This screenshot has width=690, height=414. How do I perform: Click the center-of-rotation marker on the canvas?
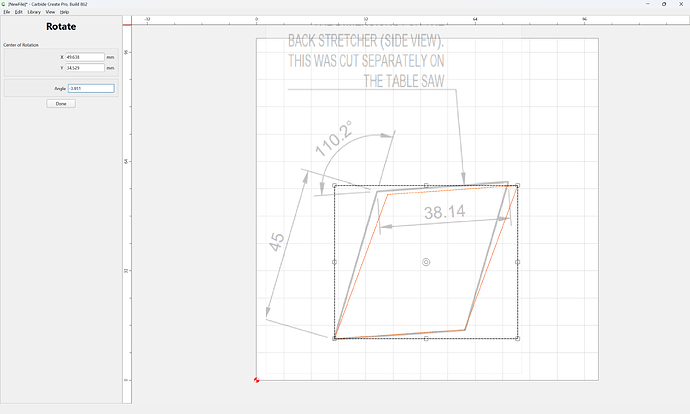pyautogui.click(x=426, y=262)
